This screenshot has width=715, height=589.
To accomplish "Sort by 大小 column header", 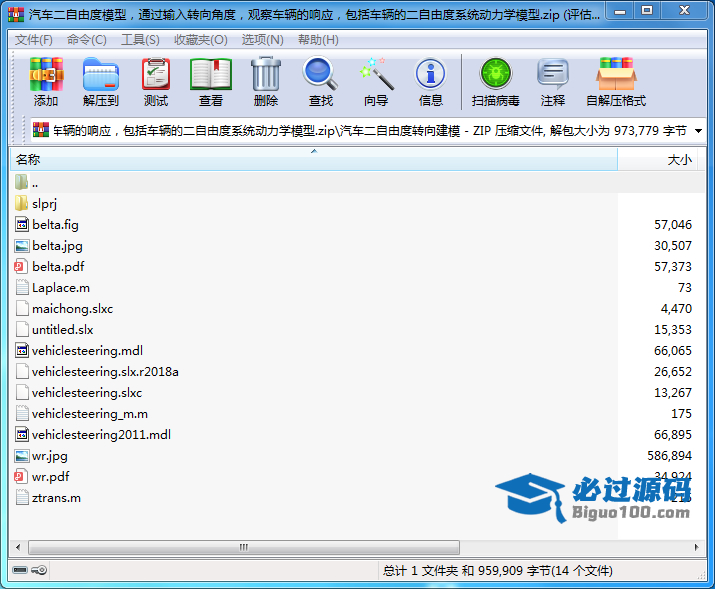I will (x=679, y=160).
